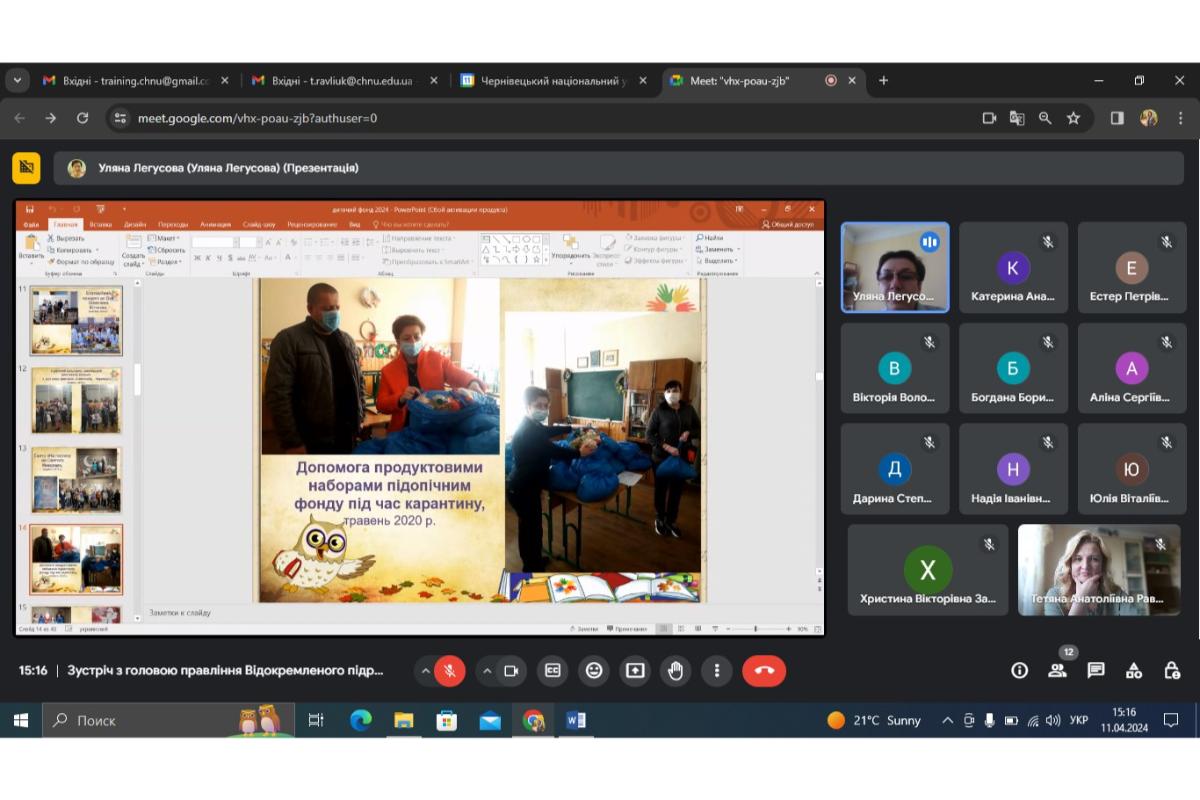Image resolution: width=1200 pixels, height=800 pixels.
Task: Click the present now icon
Action: point(635,671)
